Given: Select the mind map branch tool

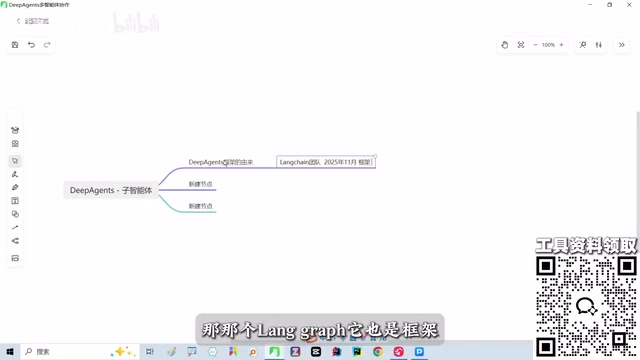Looking at the screenshot, I should click(x=15, y=241).
